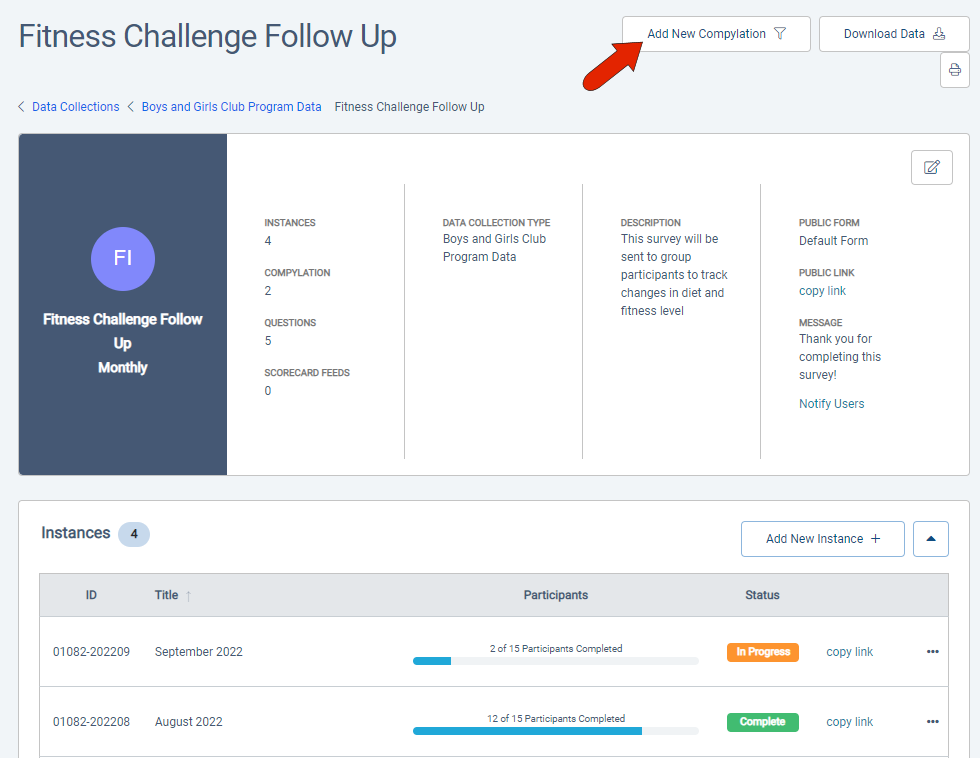
Task: Click the FI avatar circle
Action: [x=122, y=259]
